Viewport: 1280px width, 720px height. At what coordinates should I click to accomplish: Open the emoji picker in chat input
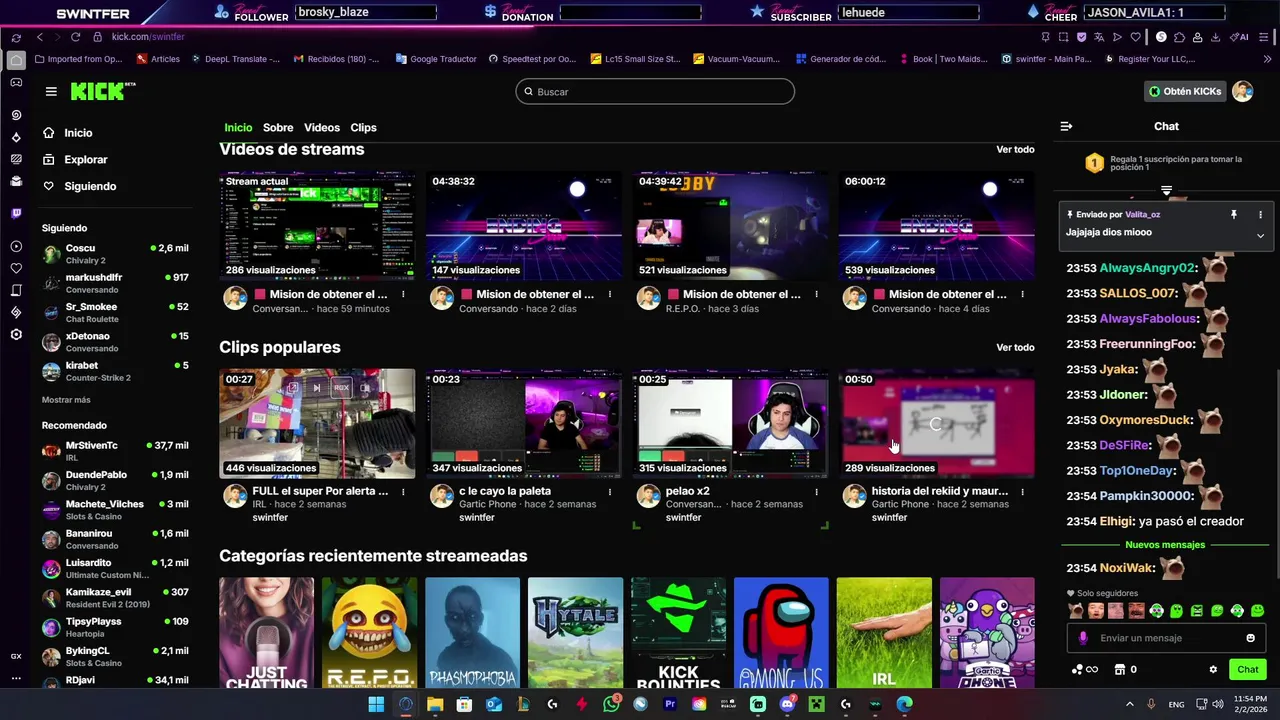tap(1250, 638)
